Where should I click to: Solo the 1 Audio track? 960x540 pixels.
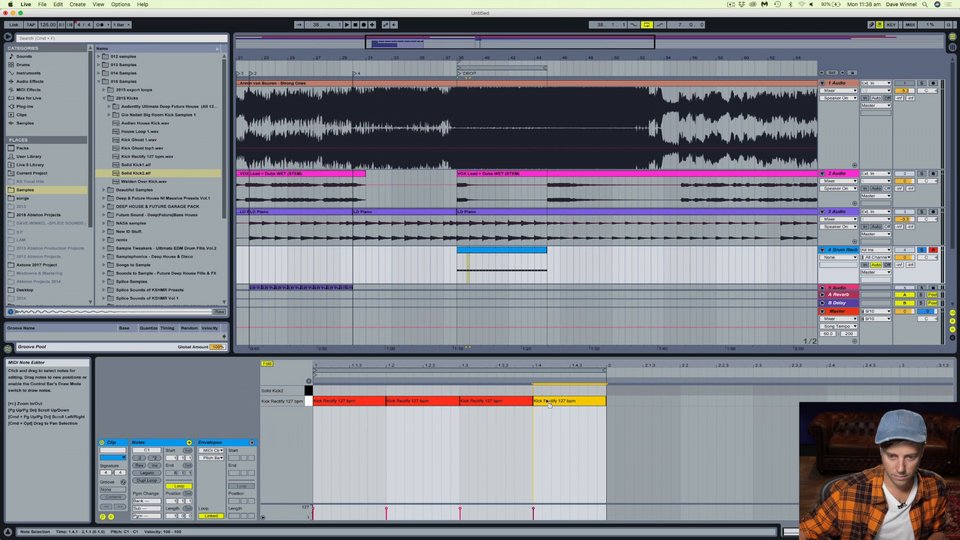(x=921, y=83)
